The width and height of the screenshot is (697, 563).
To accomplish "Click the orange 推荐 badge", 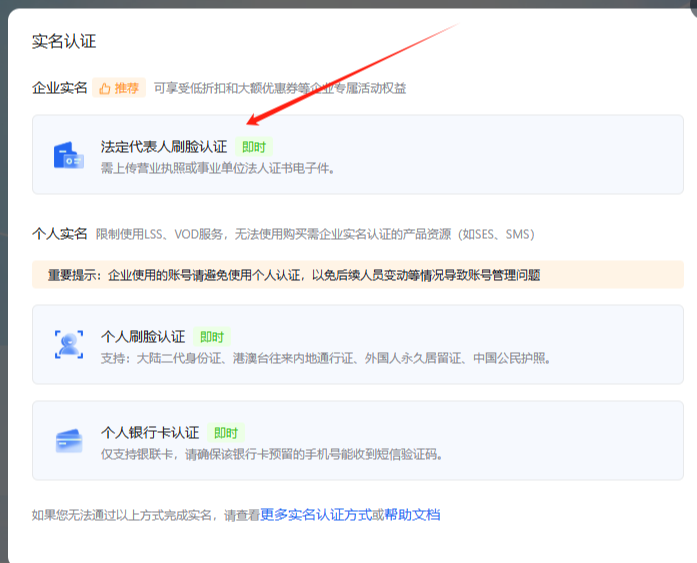I will 119,88.
